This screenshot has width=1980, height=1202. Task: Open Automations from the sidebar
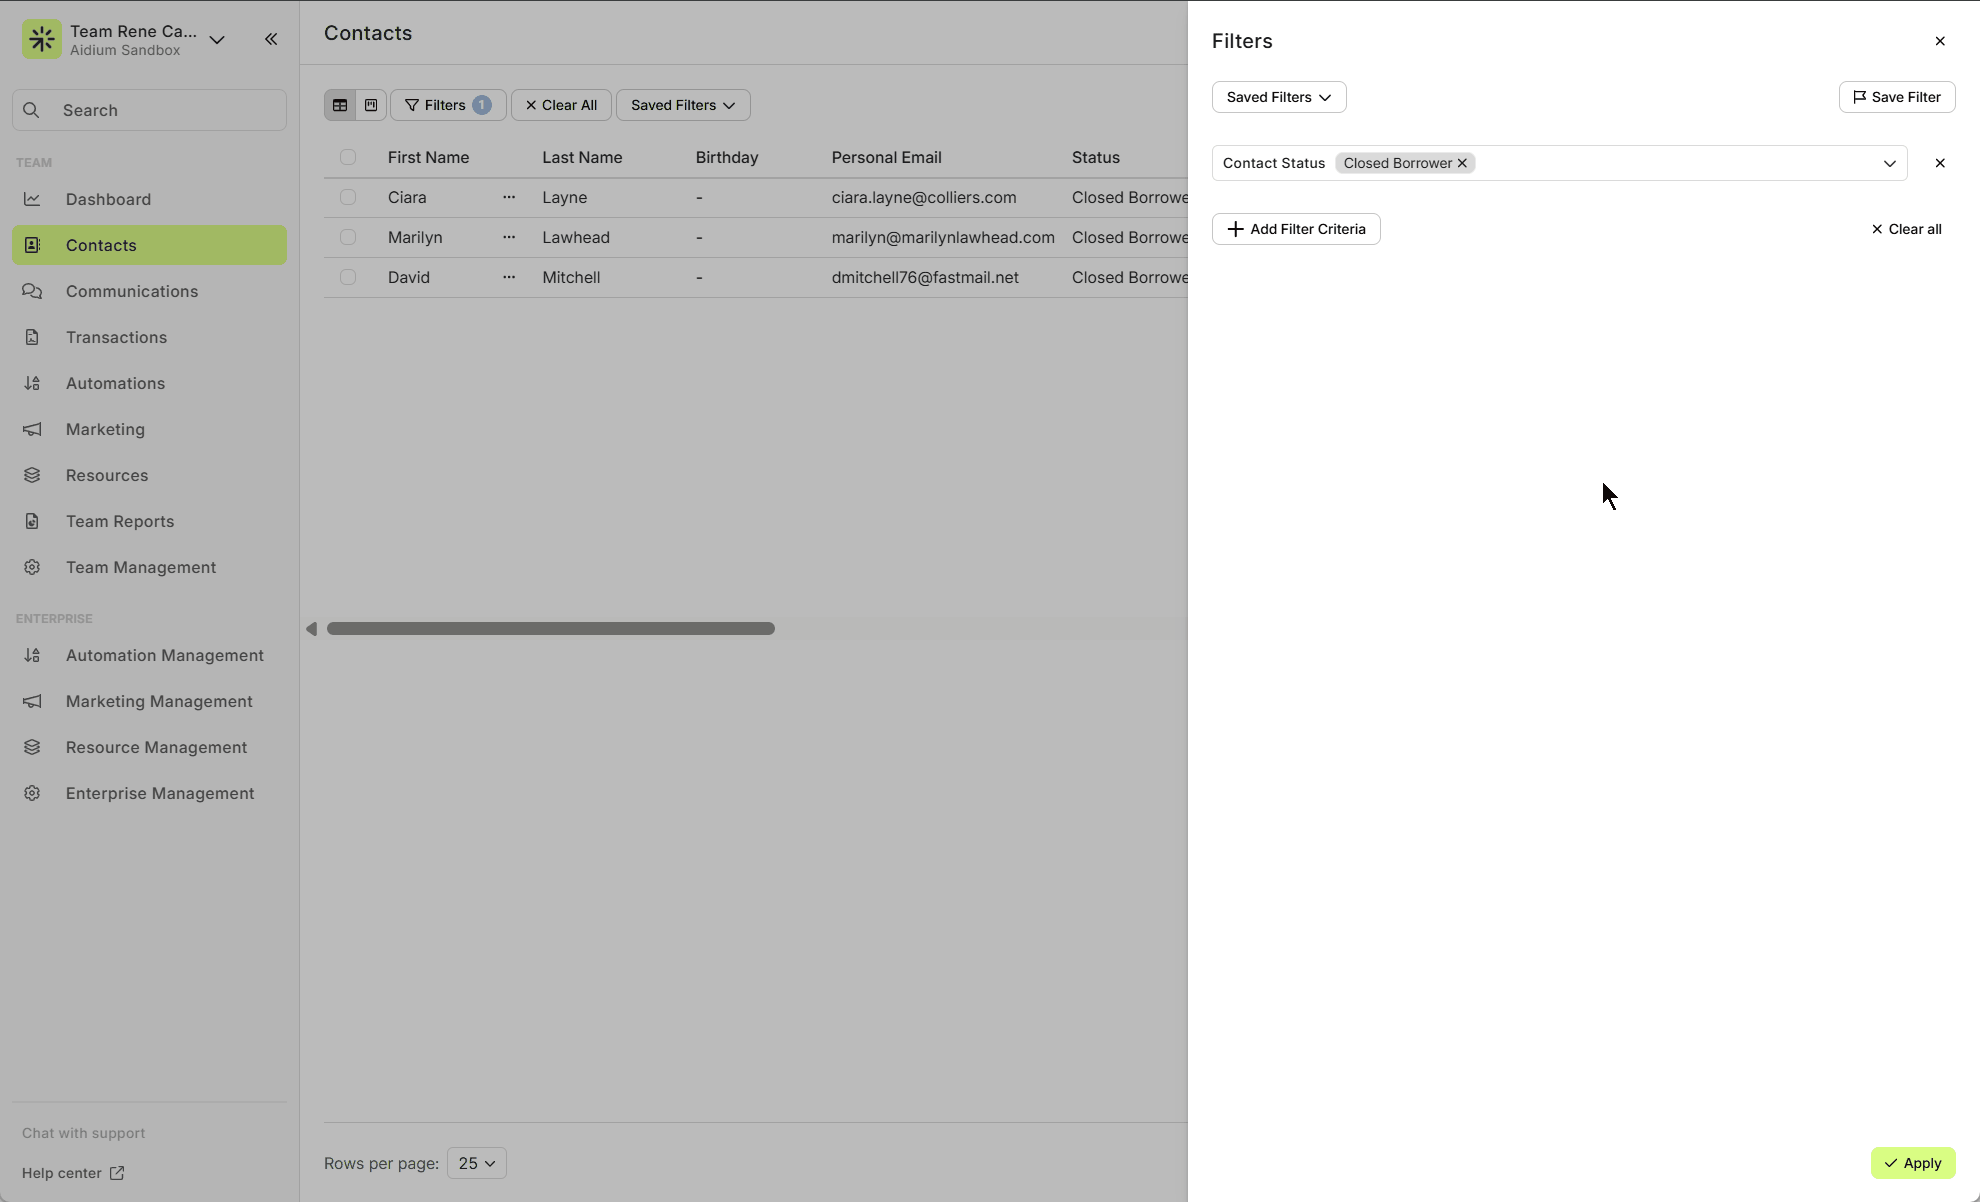(x=115, y=383)
